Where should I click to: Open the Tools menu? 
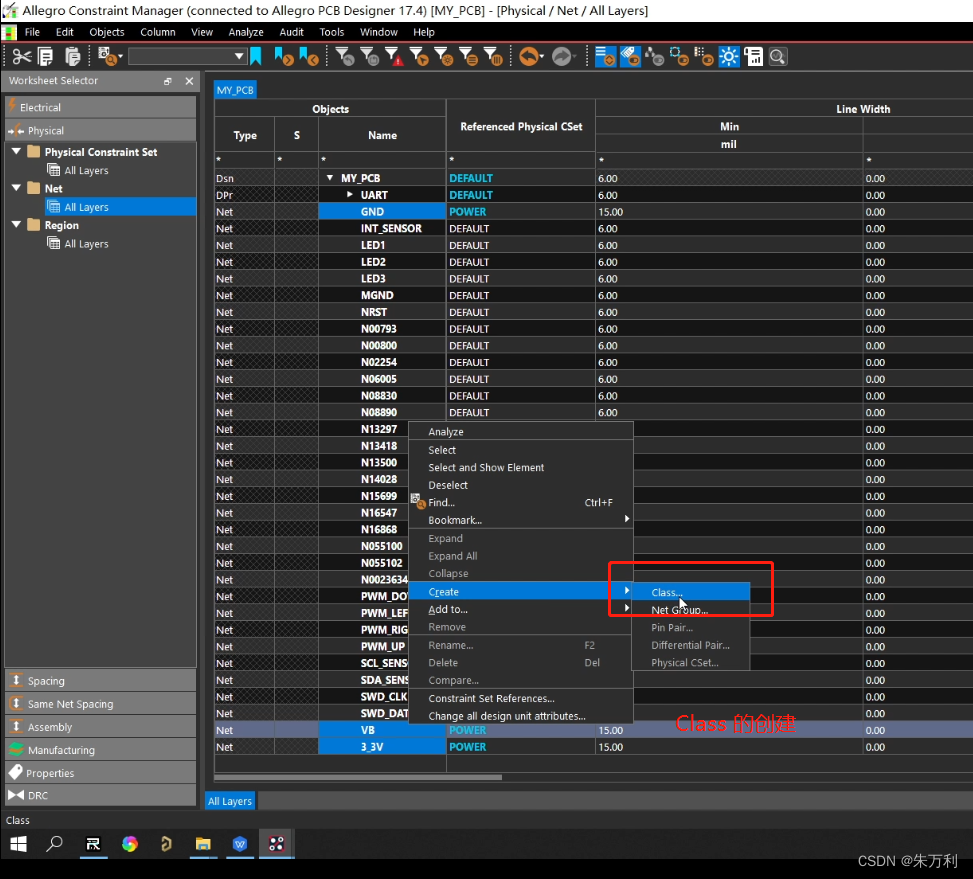(x=331, y=32)
